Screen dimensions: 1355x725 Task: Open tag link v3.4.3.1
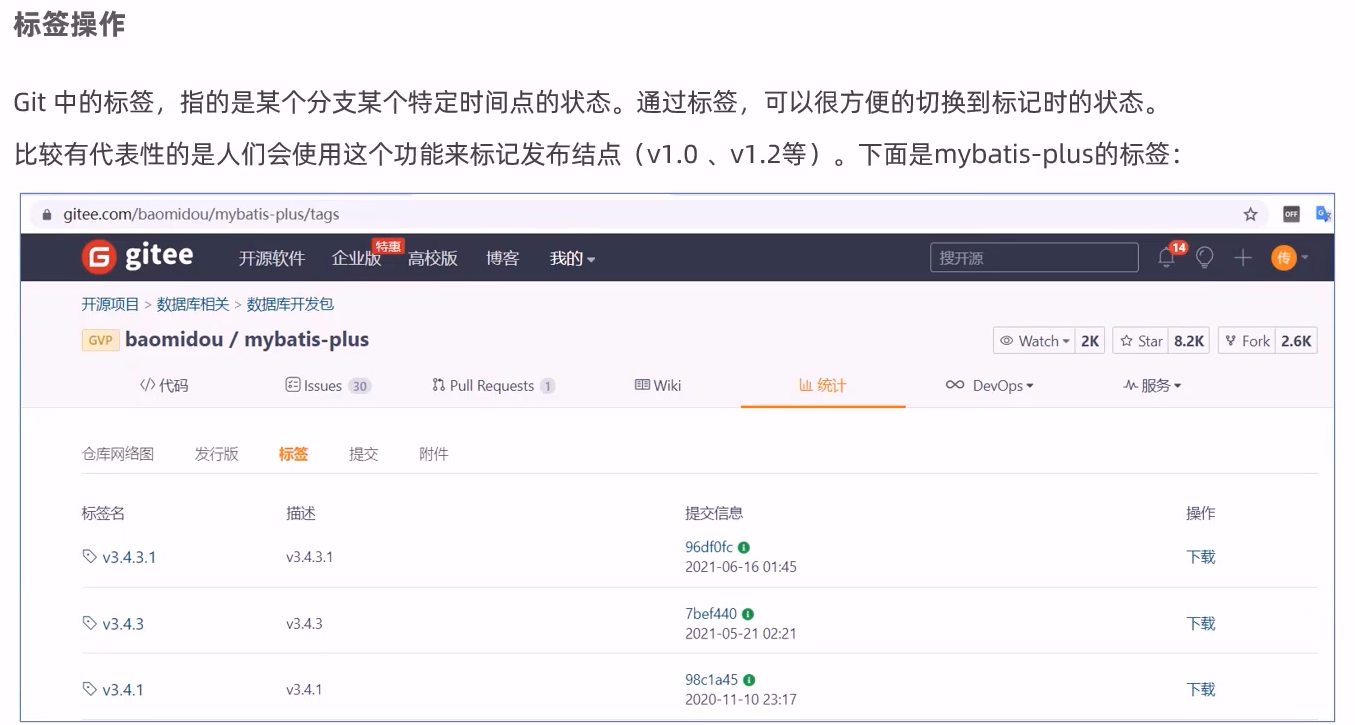click(x=129, y=557)
